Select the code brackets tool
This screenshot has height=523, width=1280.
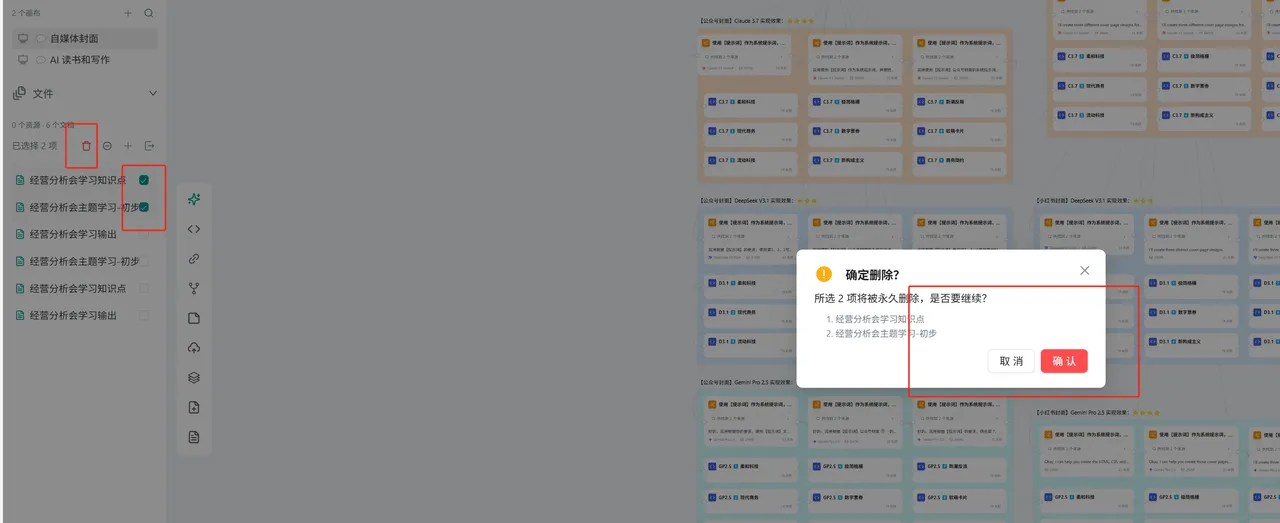[194, 229]
